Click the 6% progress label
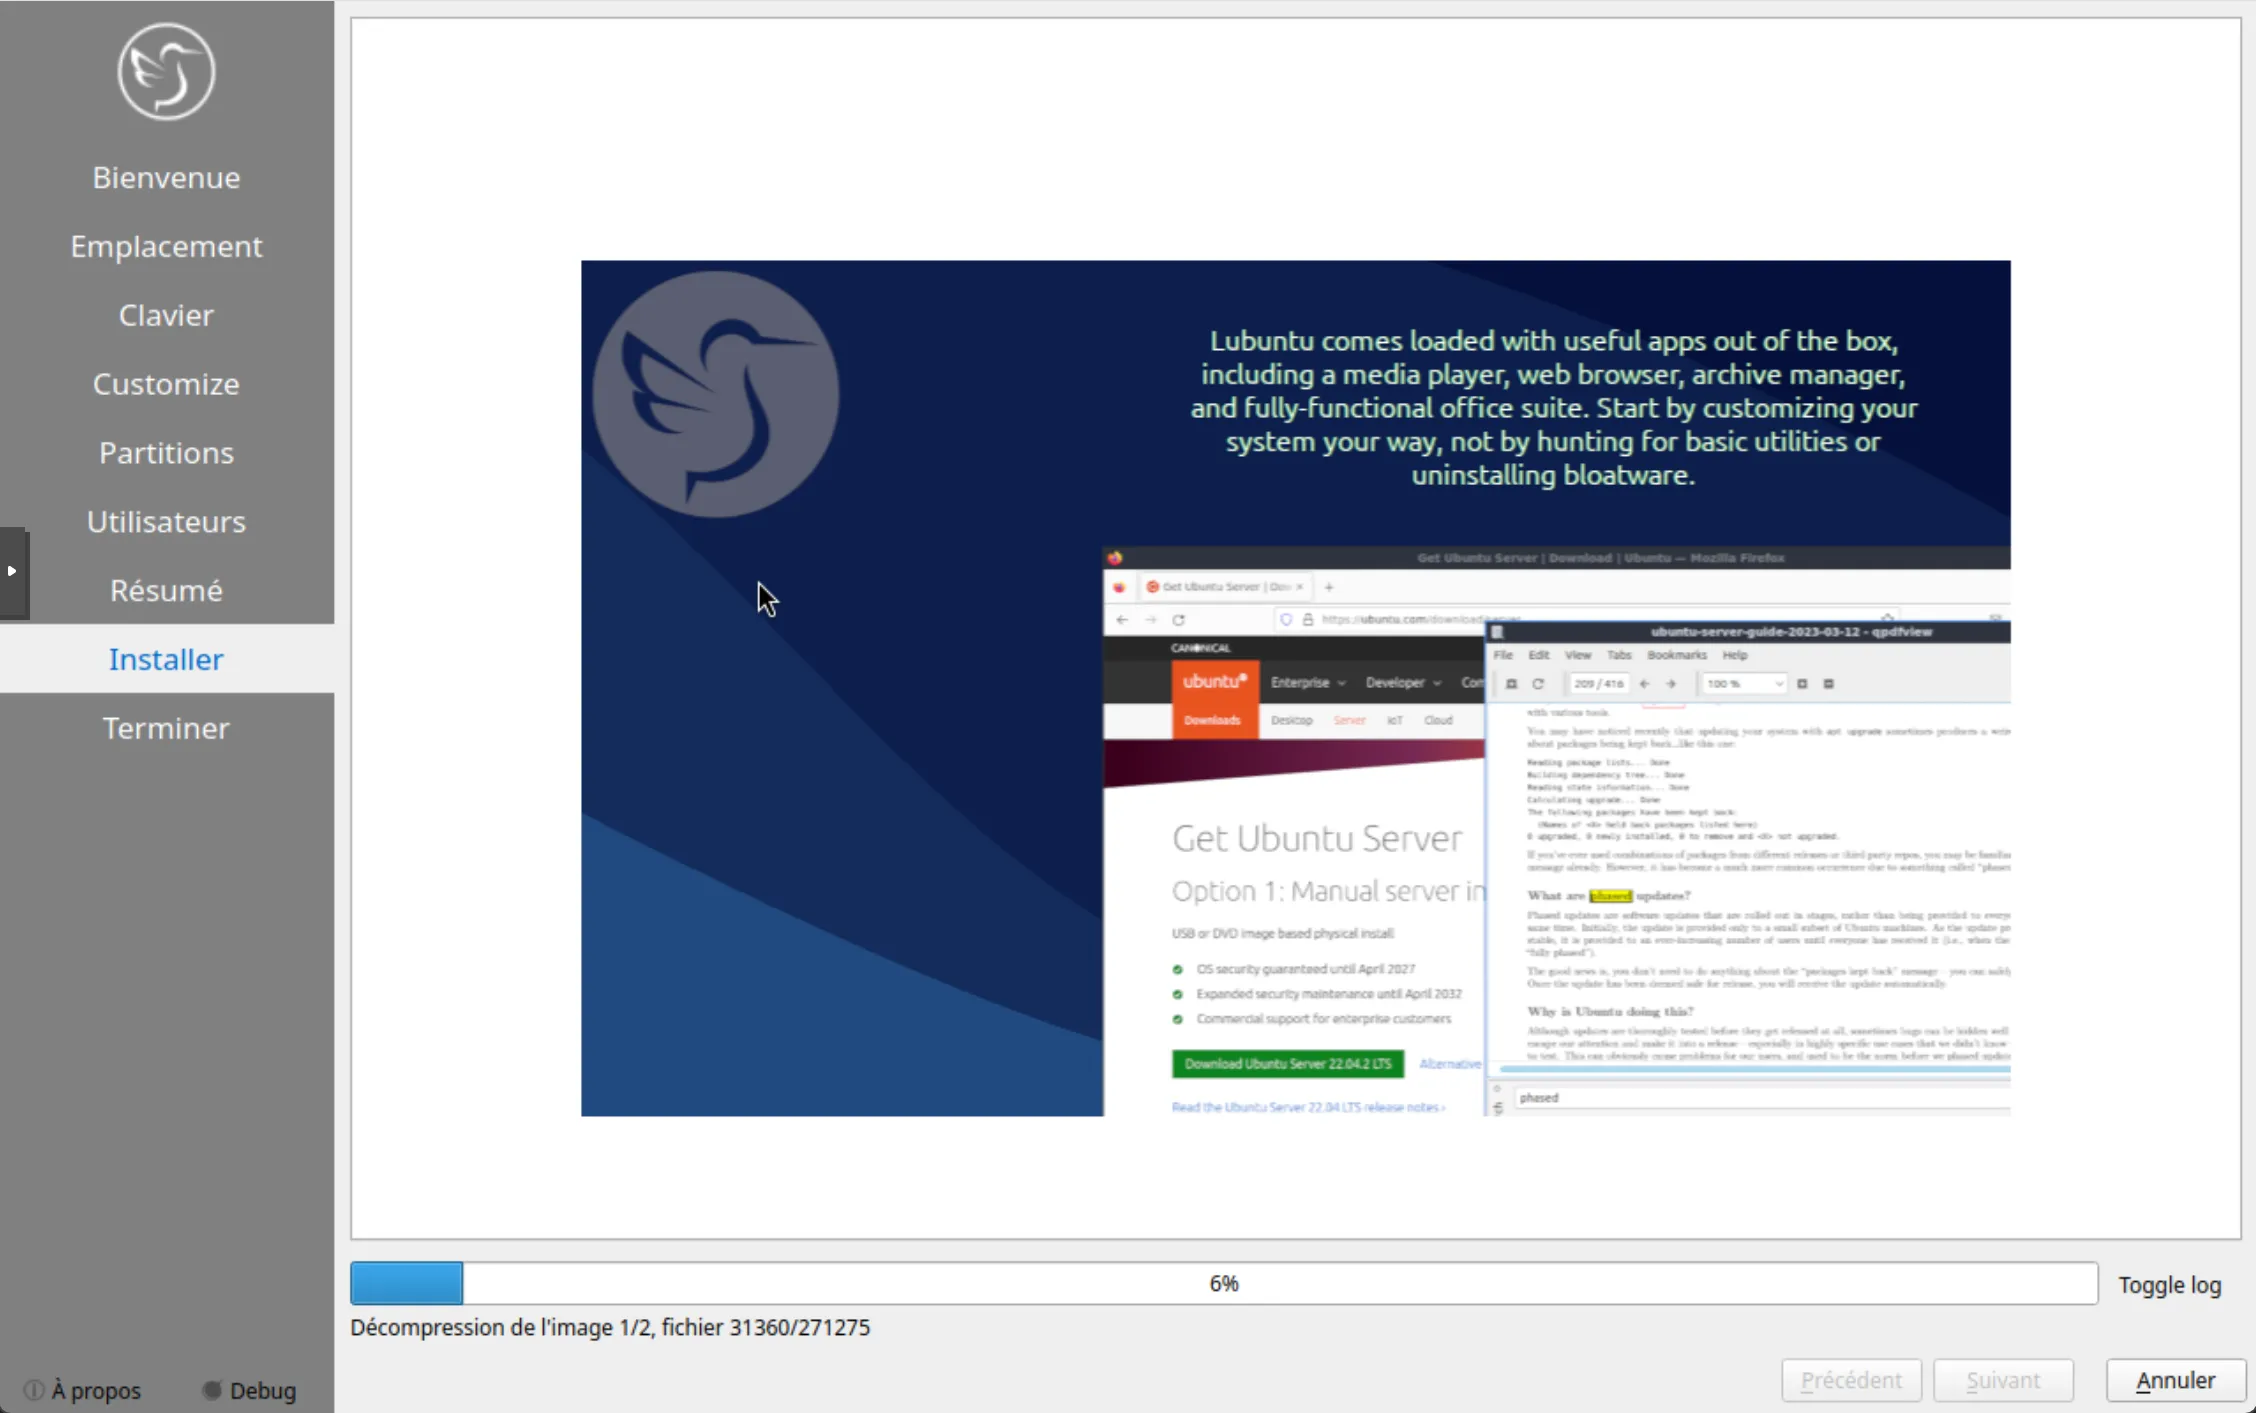The width and height of the screenshot is (2256, 1413). pos(1224,1284)
